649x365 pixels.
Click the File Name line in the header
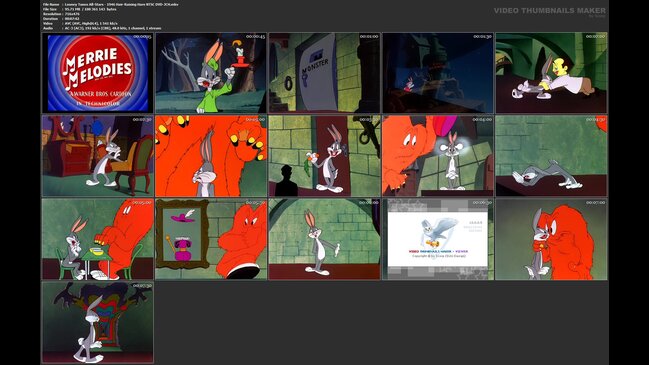111,4
